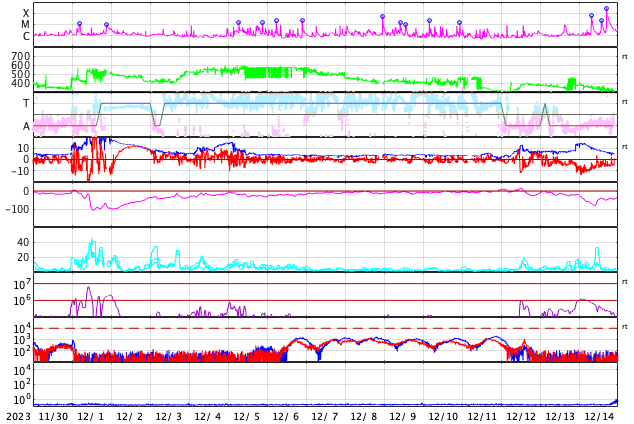Viewport: 634px width, 424px height.
Task: Click the -100 axis label
Action: [x=17, y=209]
